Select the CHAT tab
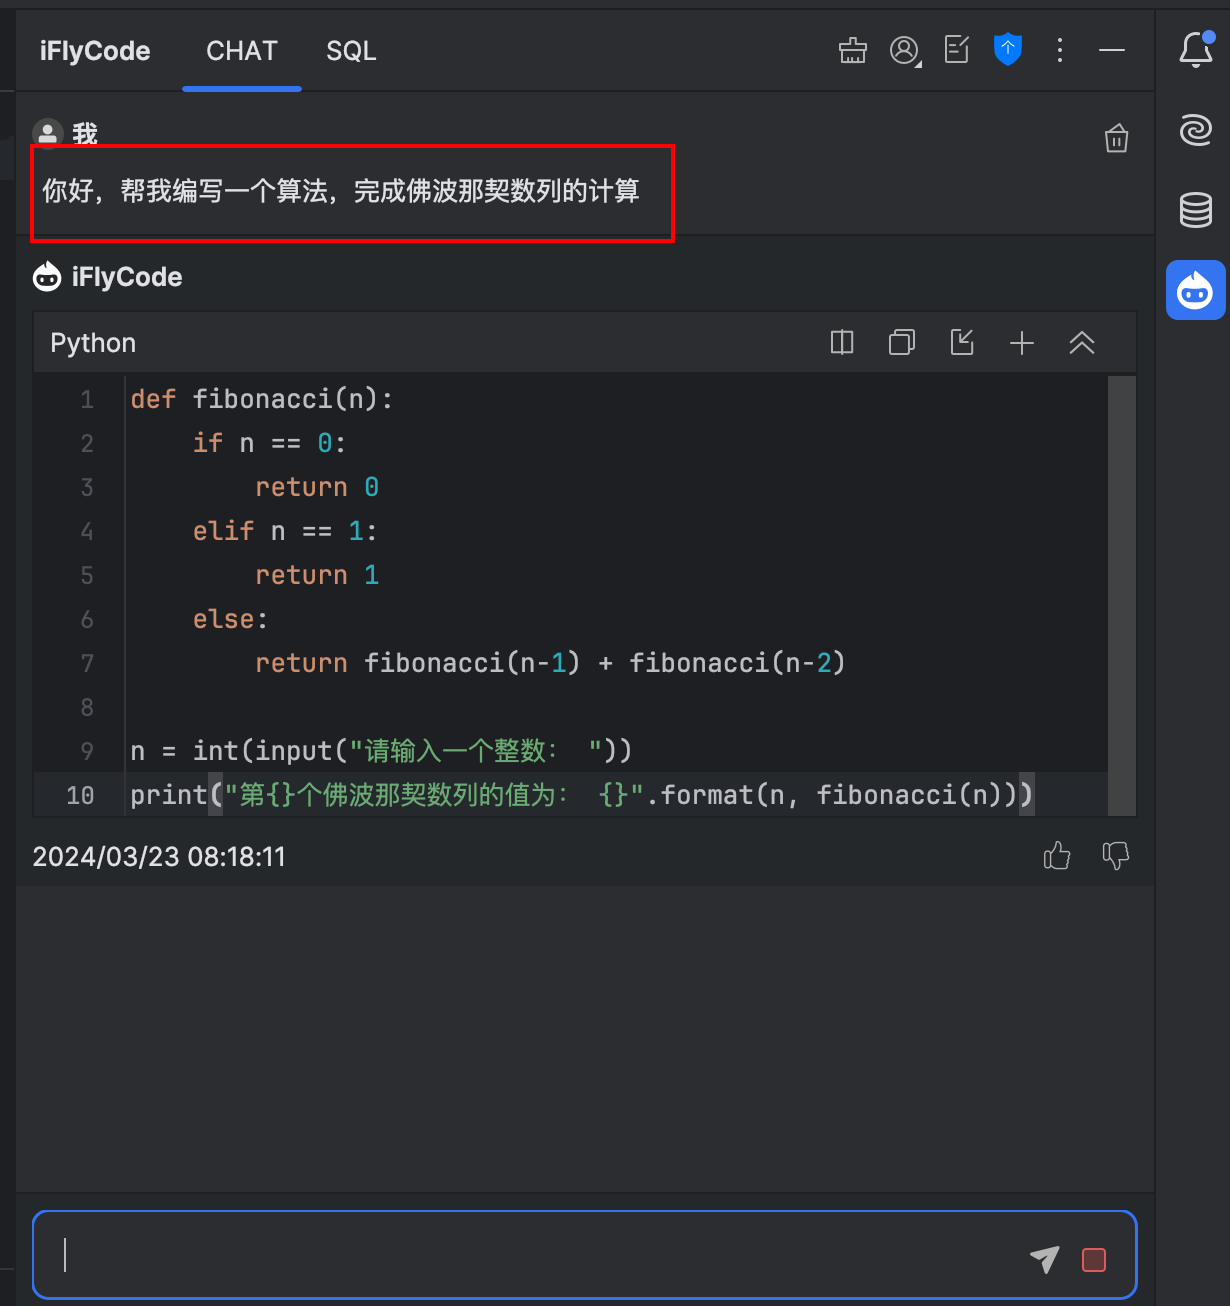Viewport: 1230px width, 1306px height. (x=241, y=51)
